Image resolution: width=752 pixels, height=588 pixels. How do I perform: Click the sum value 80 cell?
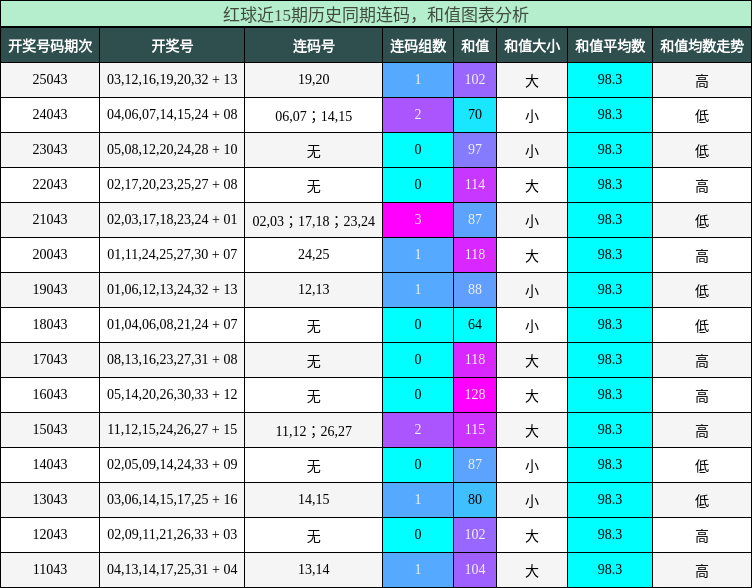tap(475, 500)
